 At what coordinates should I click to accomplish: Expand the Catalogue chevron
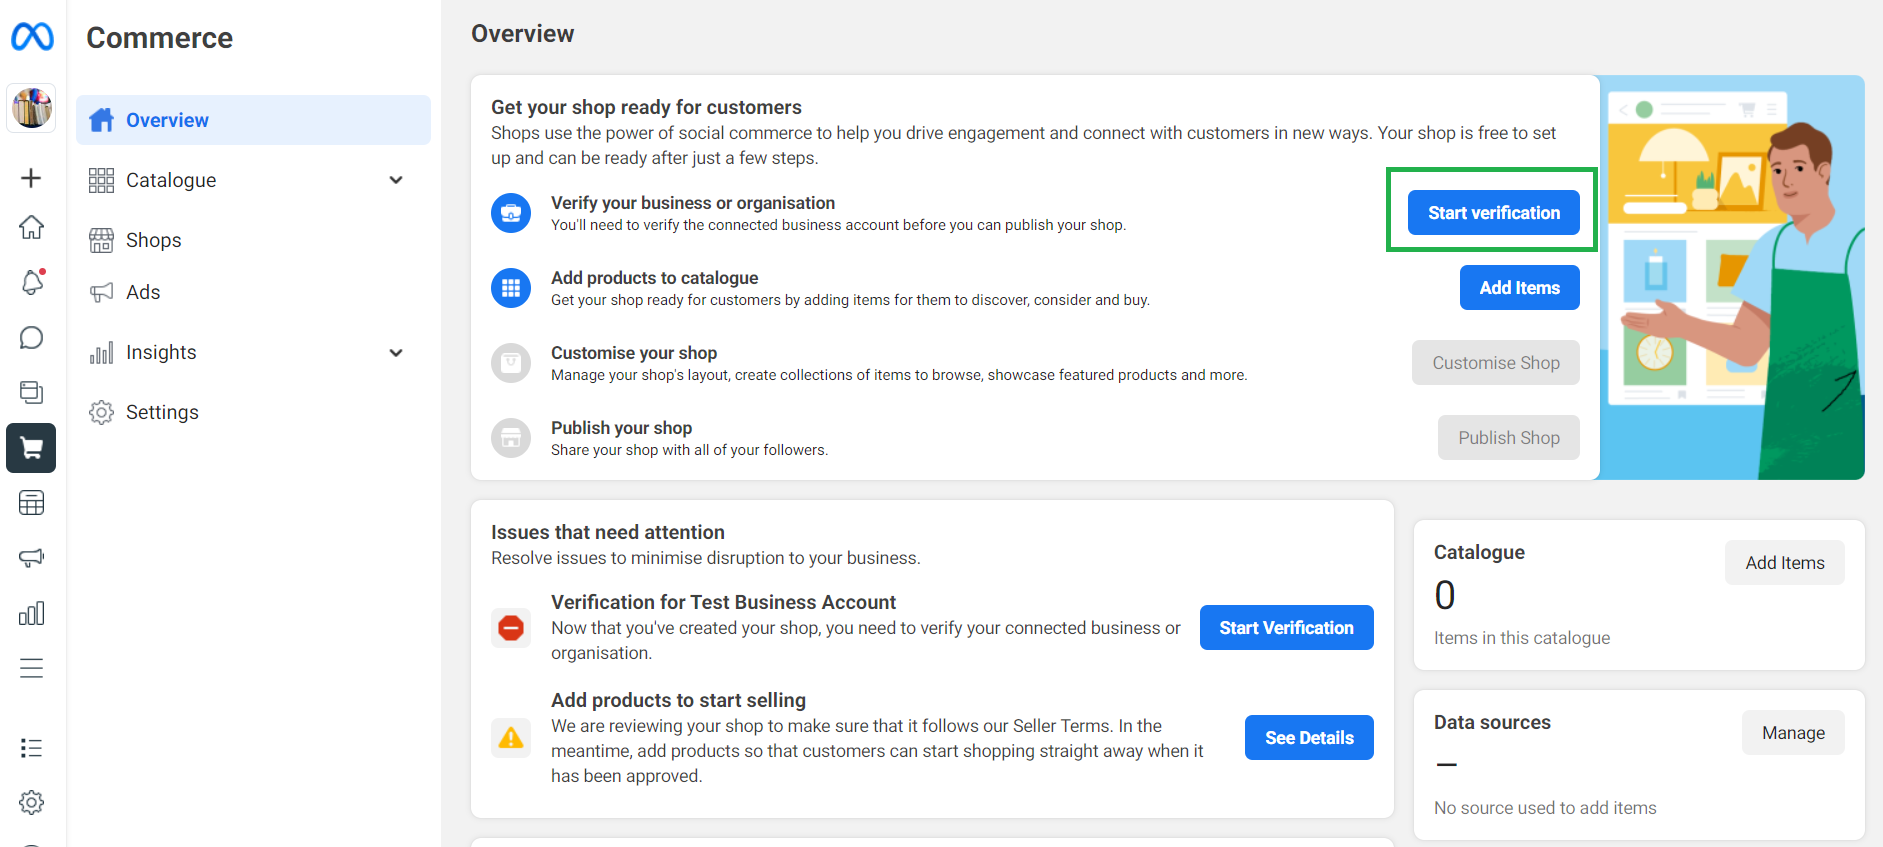(396, 180)
